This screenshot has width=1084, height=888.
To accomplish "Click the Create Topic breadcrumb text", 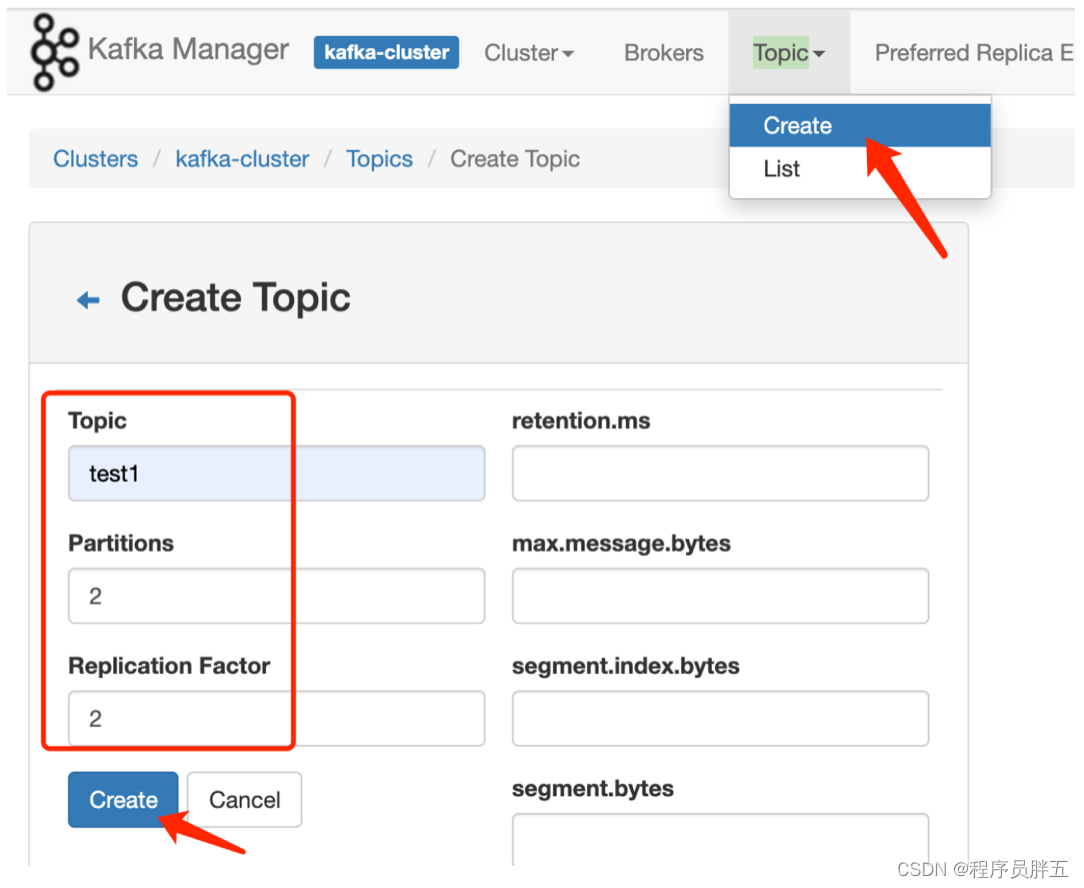I will click(515, 159).
